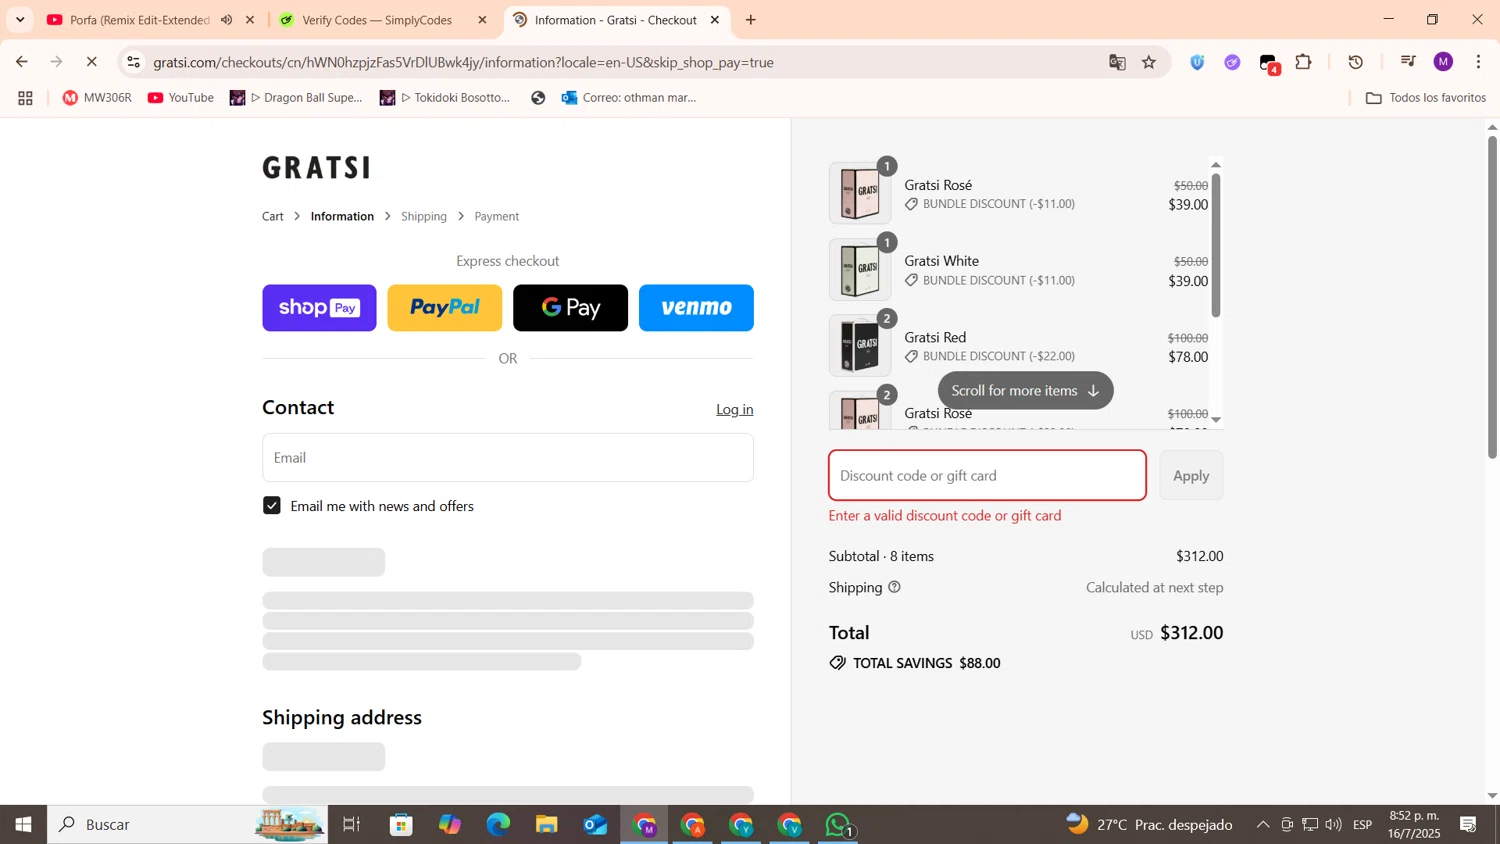Open media controls icon
Image resolution: width=1500 pixels, height=844 pixels.
pos(1408,62)
